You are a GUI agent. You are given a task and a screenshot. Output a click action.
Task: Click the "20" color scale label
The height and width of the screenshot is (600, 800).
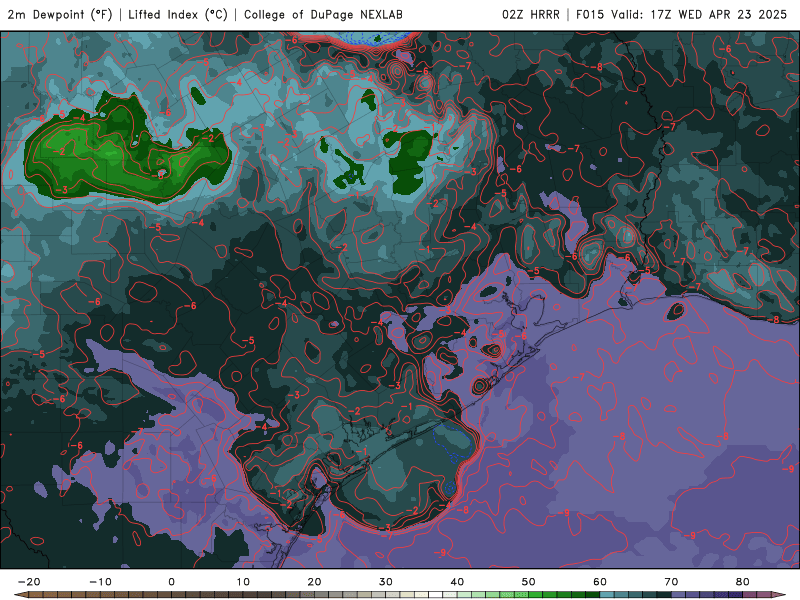coord(314,582)
